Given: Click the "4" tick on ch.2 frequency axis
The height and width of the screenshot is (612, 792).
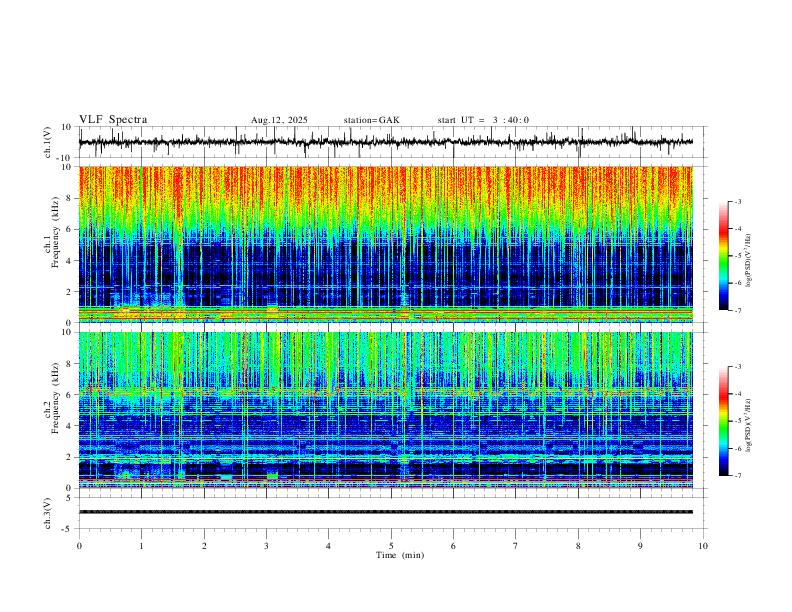Looking at the screenshot, I should tap(70, 426).
